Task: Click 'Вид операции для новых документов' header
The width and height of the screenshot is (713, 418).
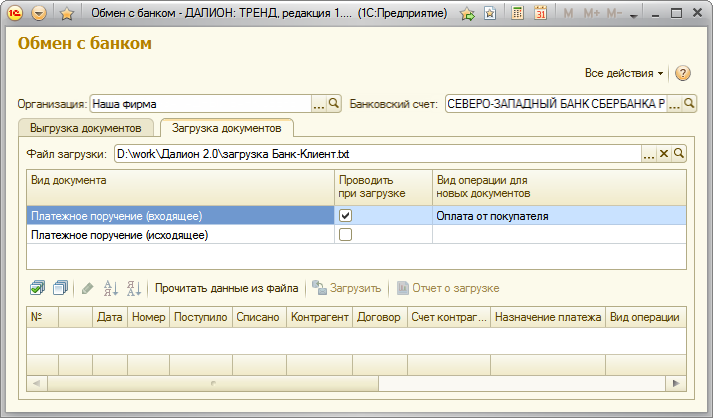Action: tap(559, 187)
